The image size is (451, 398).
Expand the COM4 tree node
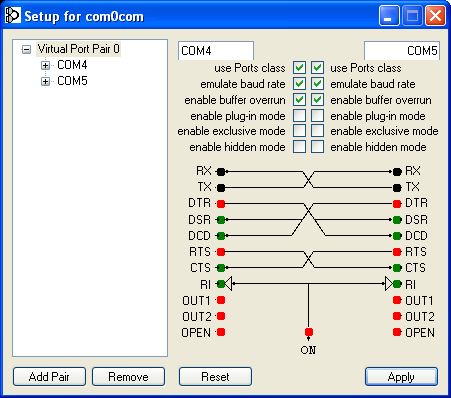point(45,65)
